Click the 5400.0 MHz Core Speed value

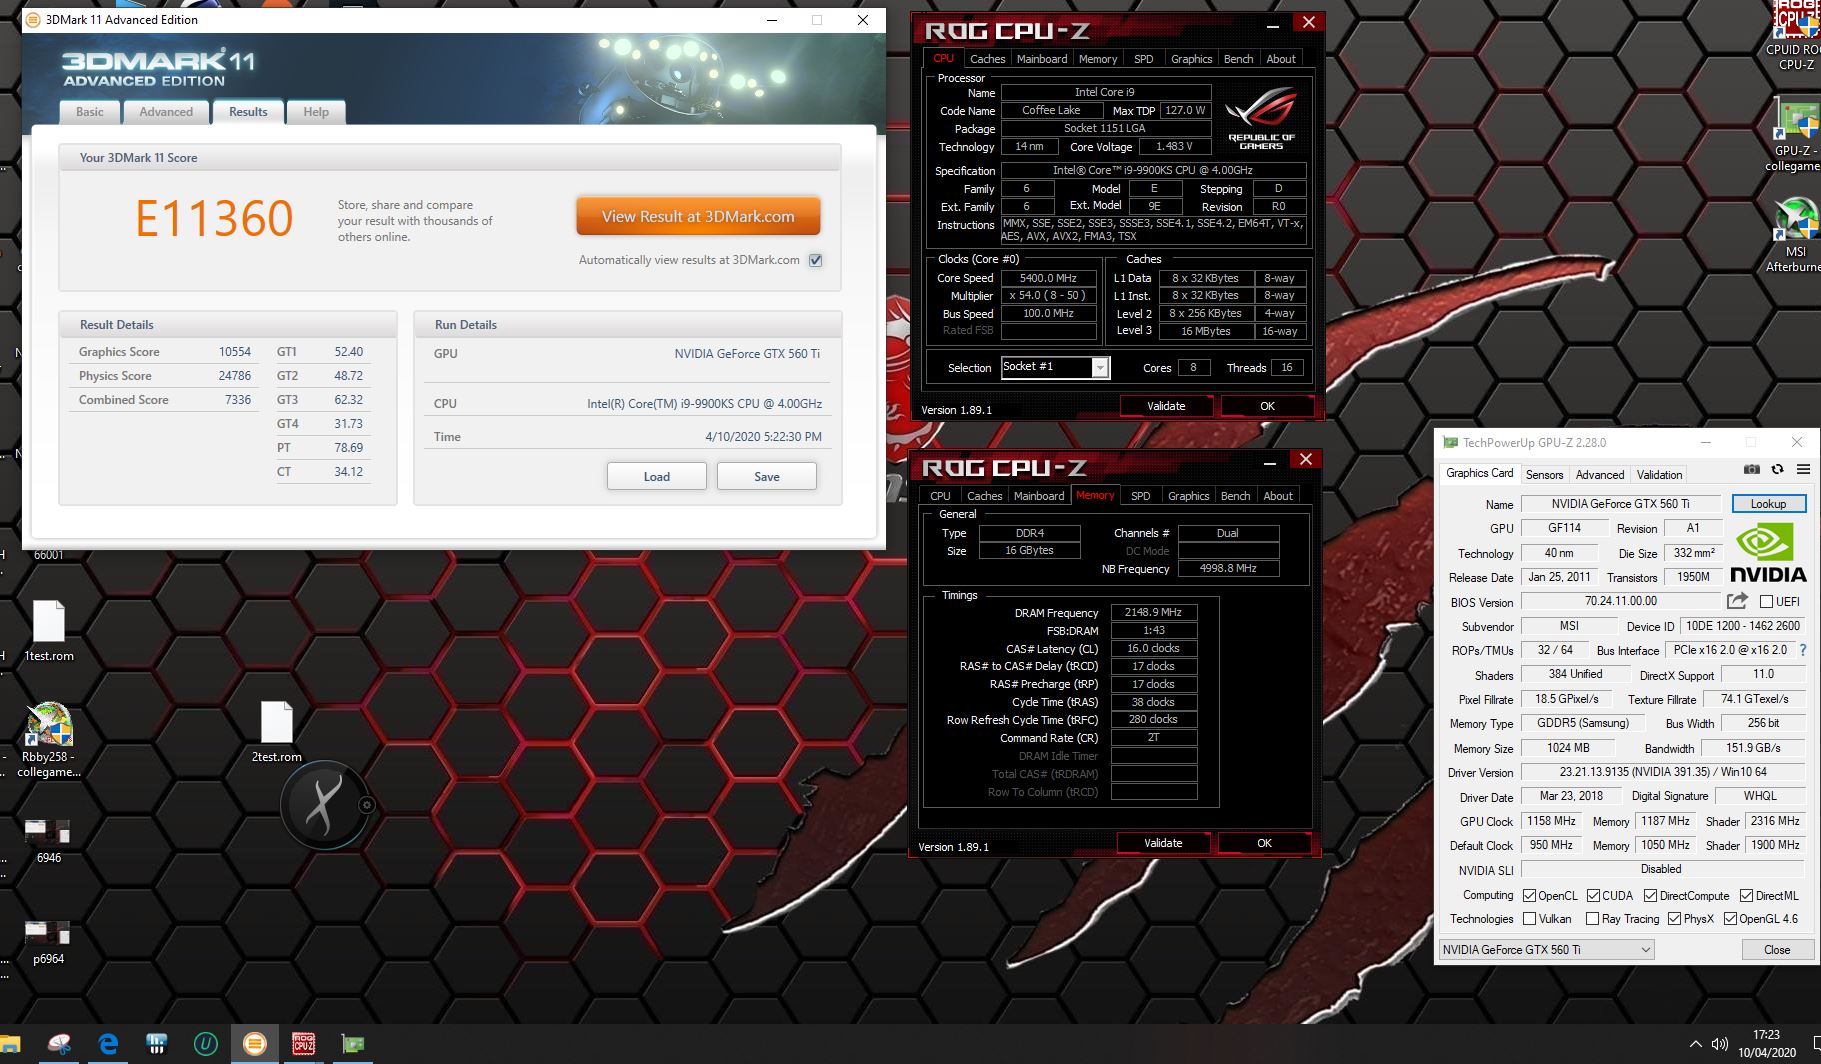pyautogui.click(x=1048, y=278)
